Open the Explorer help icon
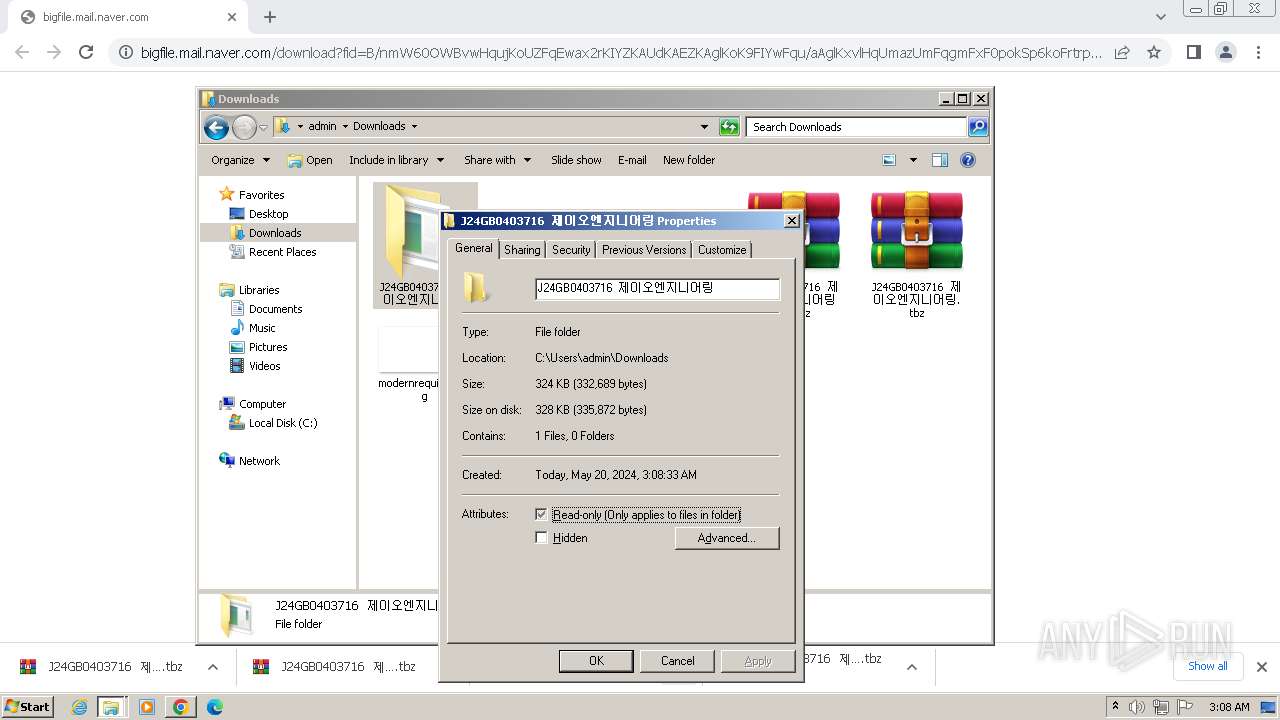Viewport: 1280px width, 720px height. point(967,160)
